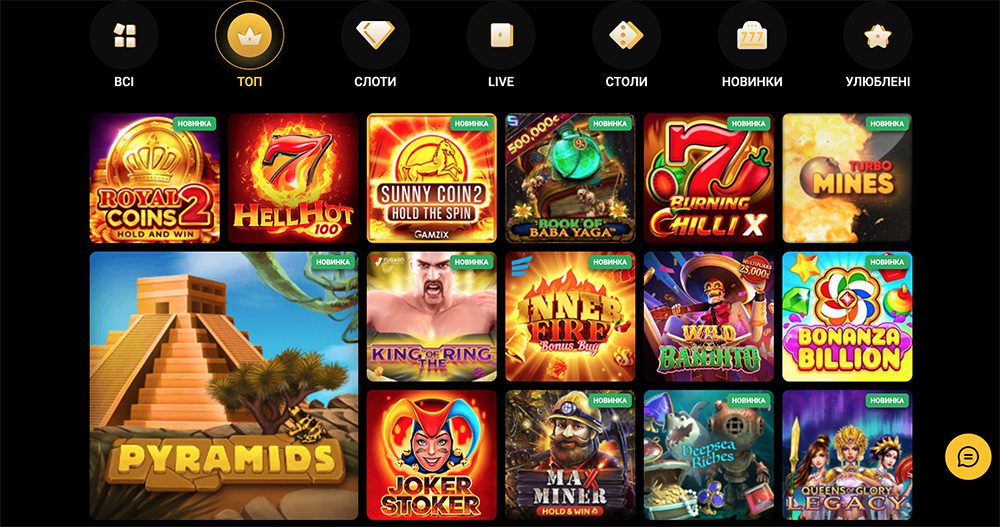The height and width of the screenshot is (527, 1000).
Task: Open the ВСІ all games category icon
Action: pos(124,36)
